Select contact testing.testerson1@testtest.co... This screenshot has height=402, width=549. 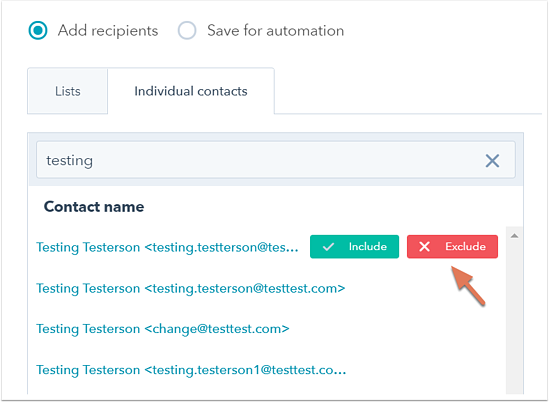(x=191, y=370)
